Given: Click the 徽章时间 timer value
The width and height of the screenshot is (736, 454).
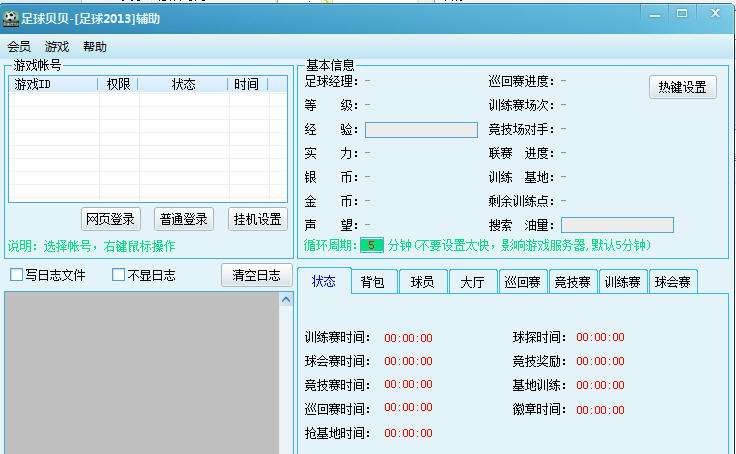Looking at the screenshot, I should [x=600, y=409].
